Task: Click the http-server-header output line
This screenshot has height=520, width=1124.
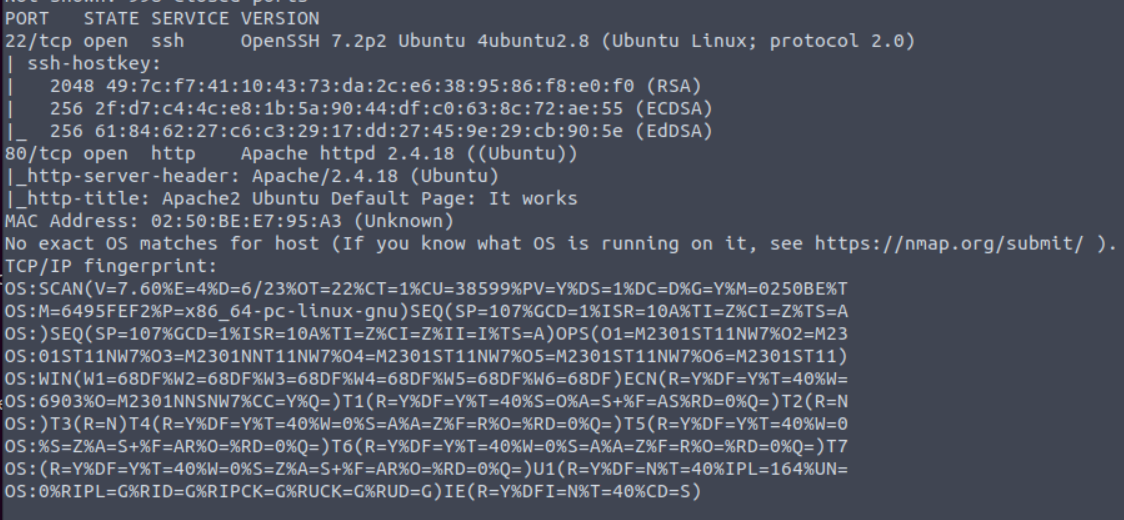Action: point(252,176)
